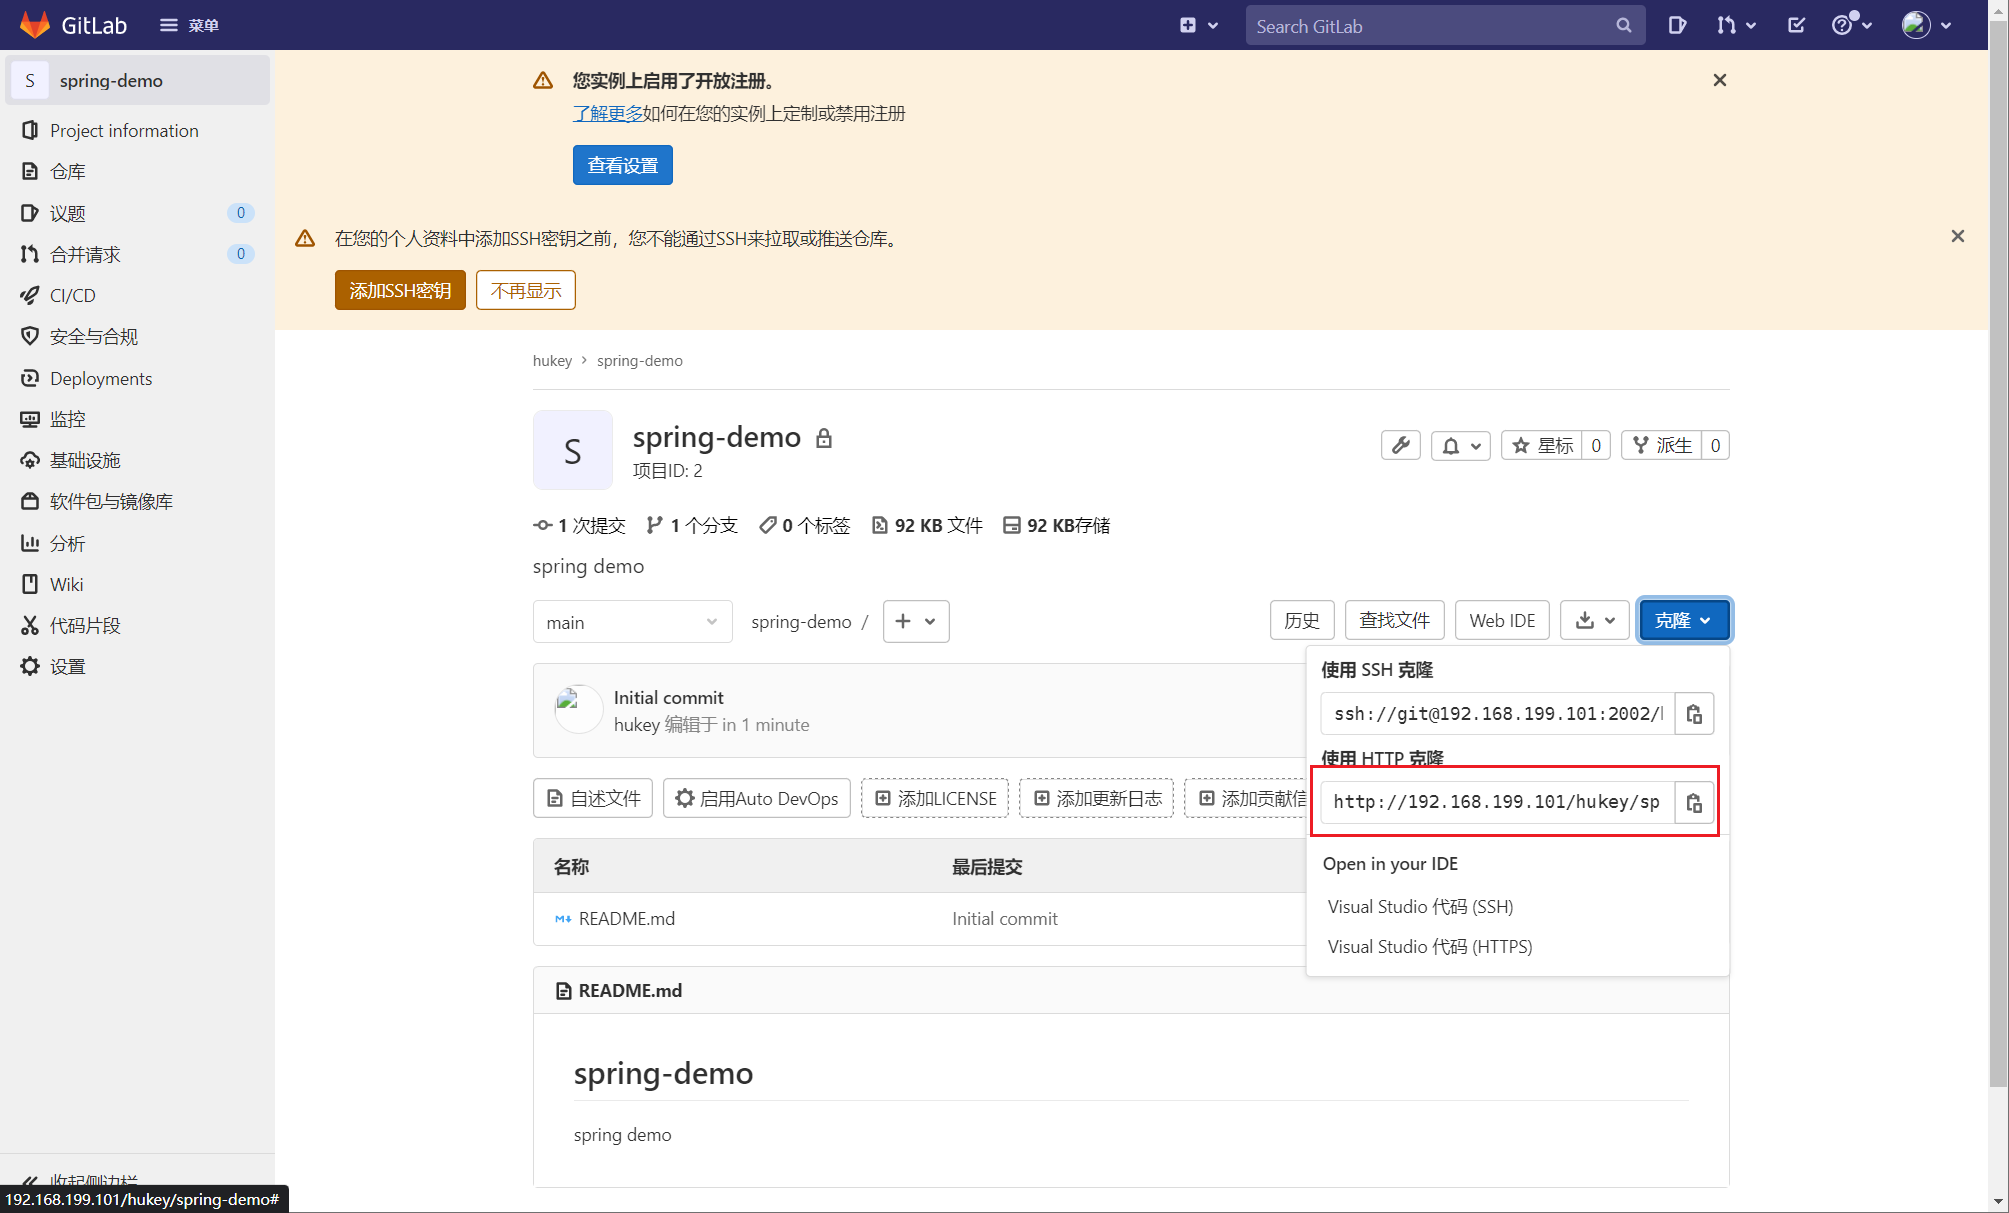Open the main branch selector dropdown
Viewport: 2009px width, 1213px height.
632,622
